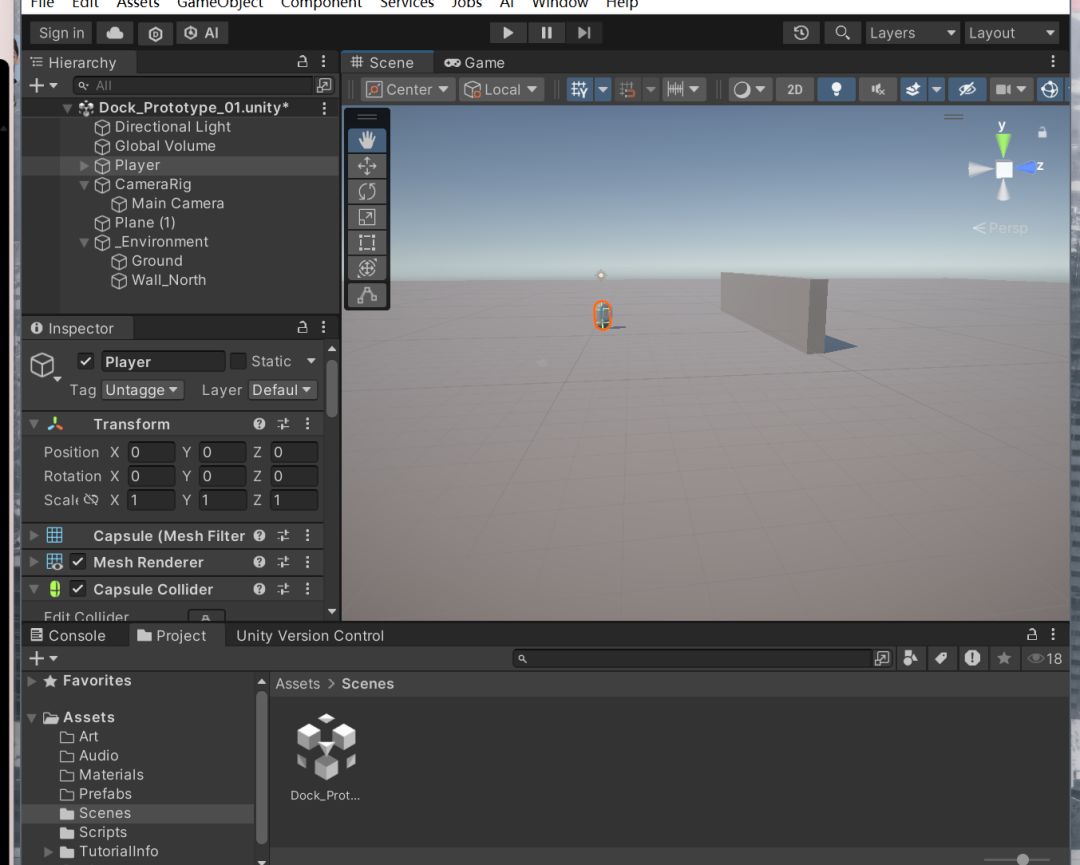The width and height of the screenshot is (1080, 865).
Task: Open the GameObject menu
Action: tap(220, 4)
